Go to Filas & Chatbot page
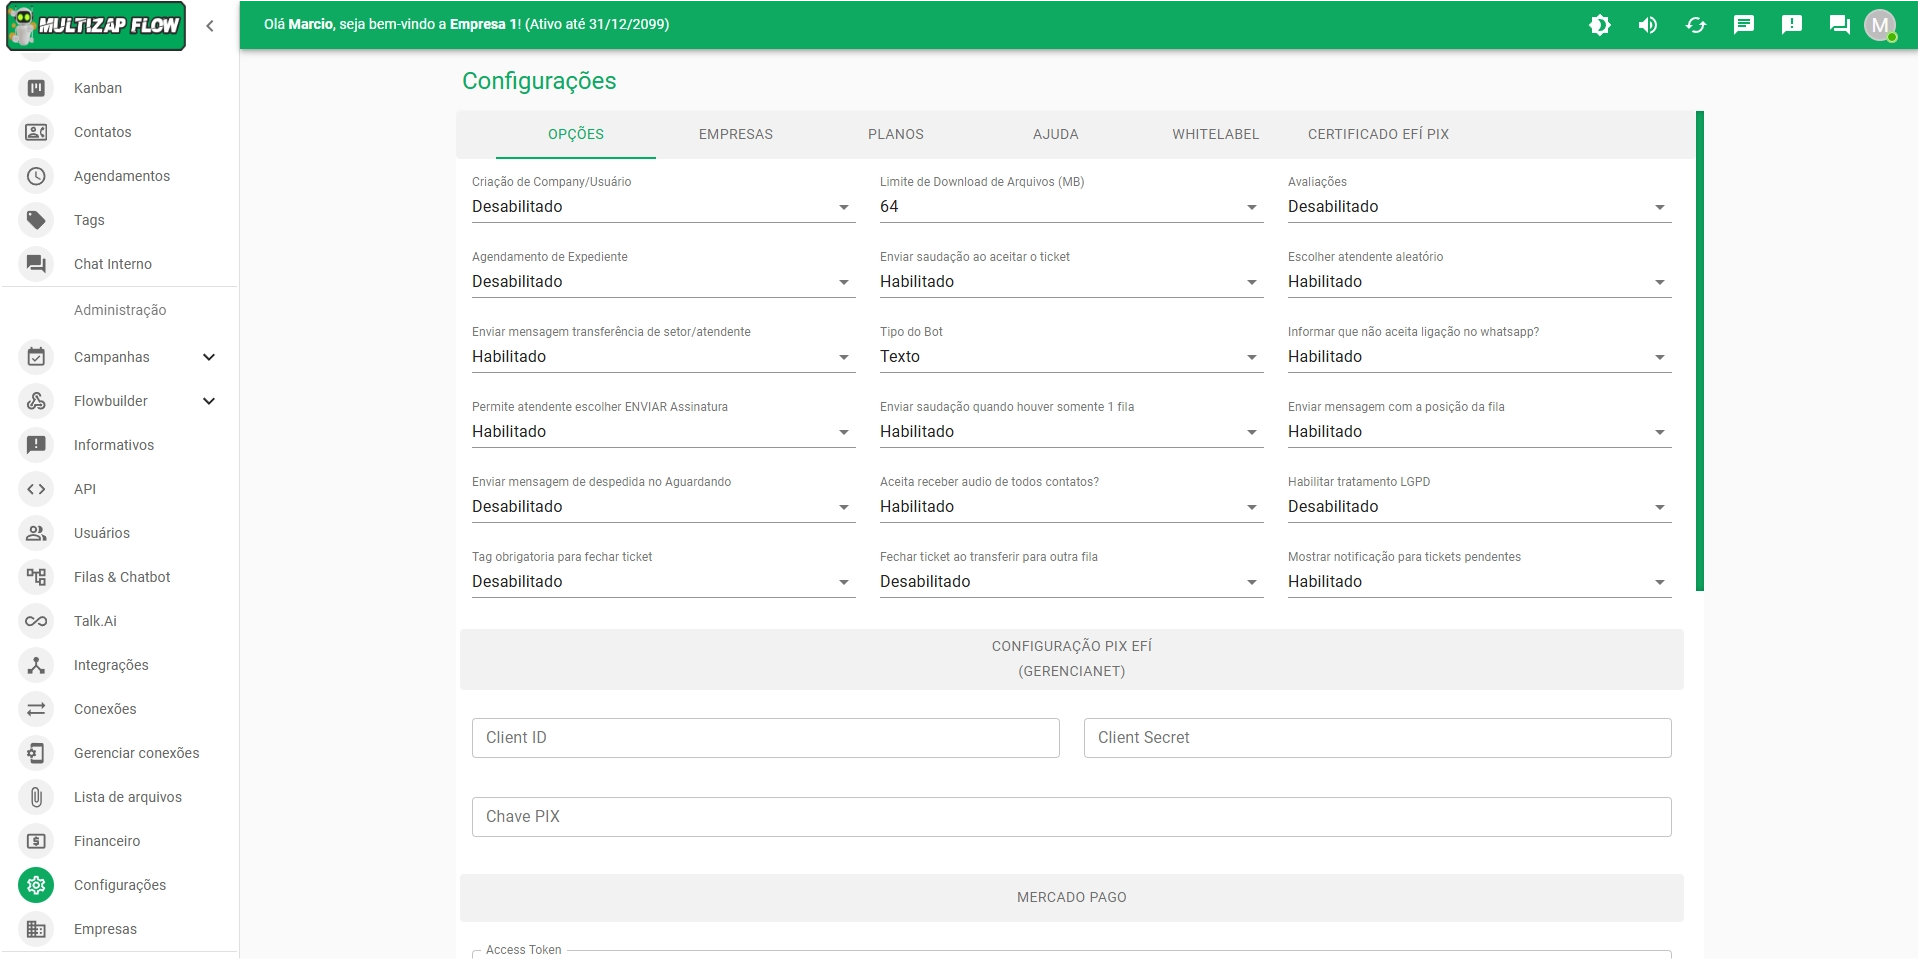The width and height of the screenshot is (1919, 959). (122, 577)
